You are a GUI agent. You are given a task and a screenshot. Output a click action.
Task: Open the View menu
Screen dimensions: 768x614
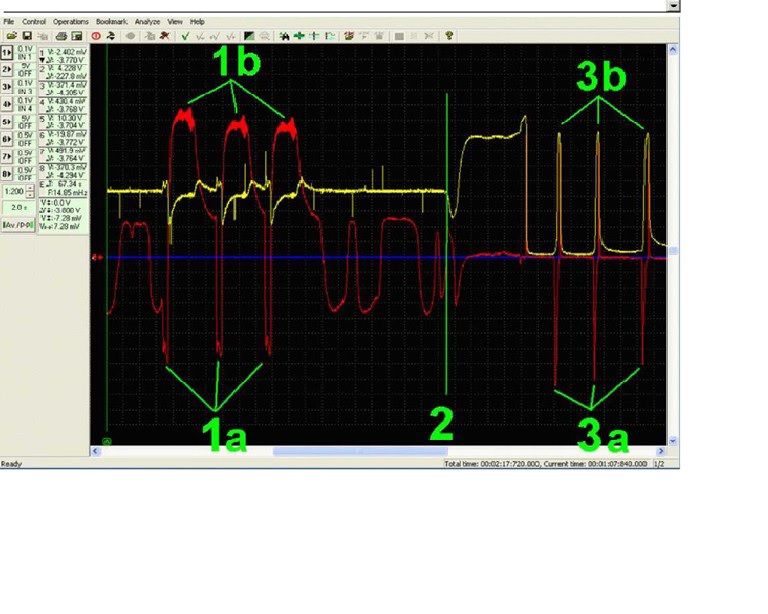click(175, 22)
